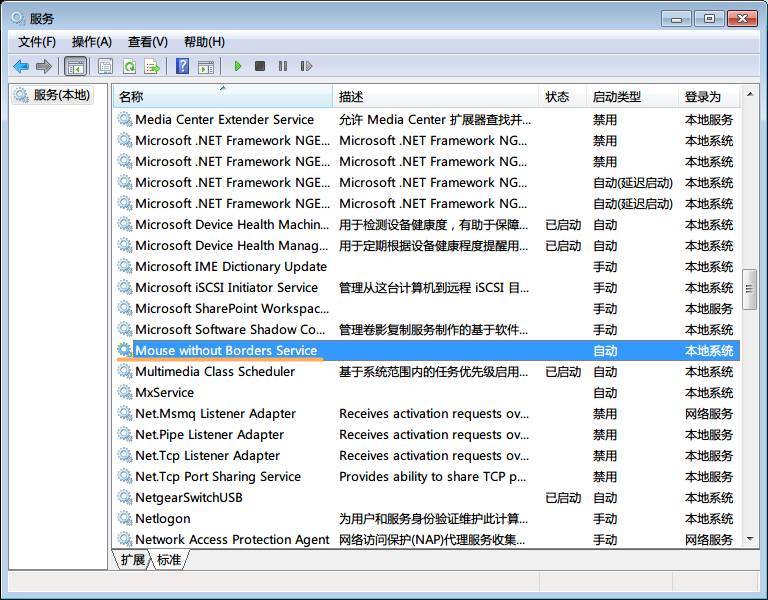Screen dimensions: 768x600
Task: Sort by the 登录为 column header
Action: tap(709, 96)
